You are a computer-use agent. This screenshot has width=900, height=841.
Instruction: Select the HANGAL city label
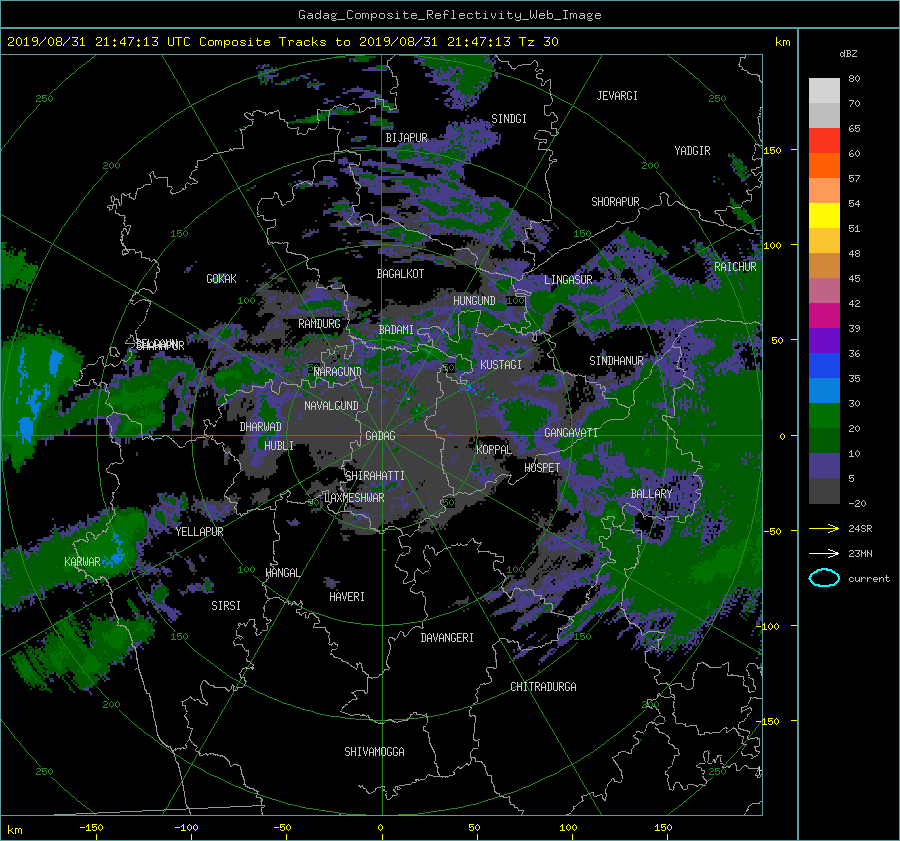pos(283,573)
